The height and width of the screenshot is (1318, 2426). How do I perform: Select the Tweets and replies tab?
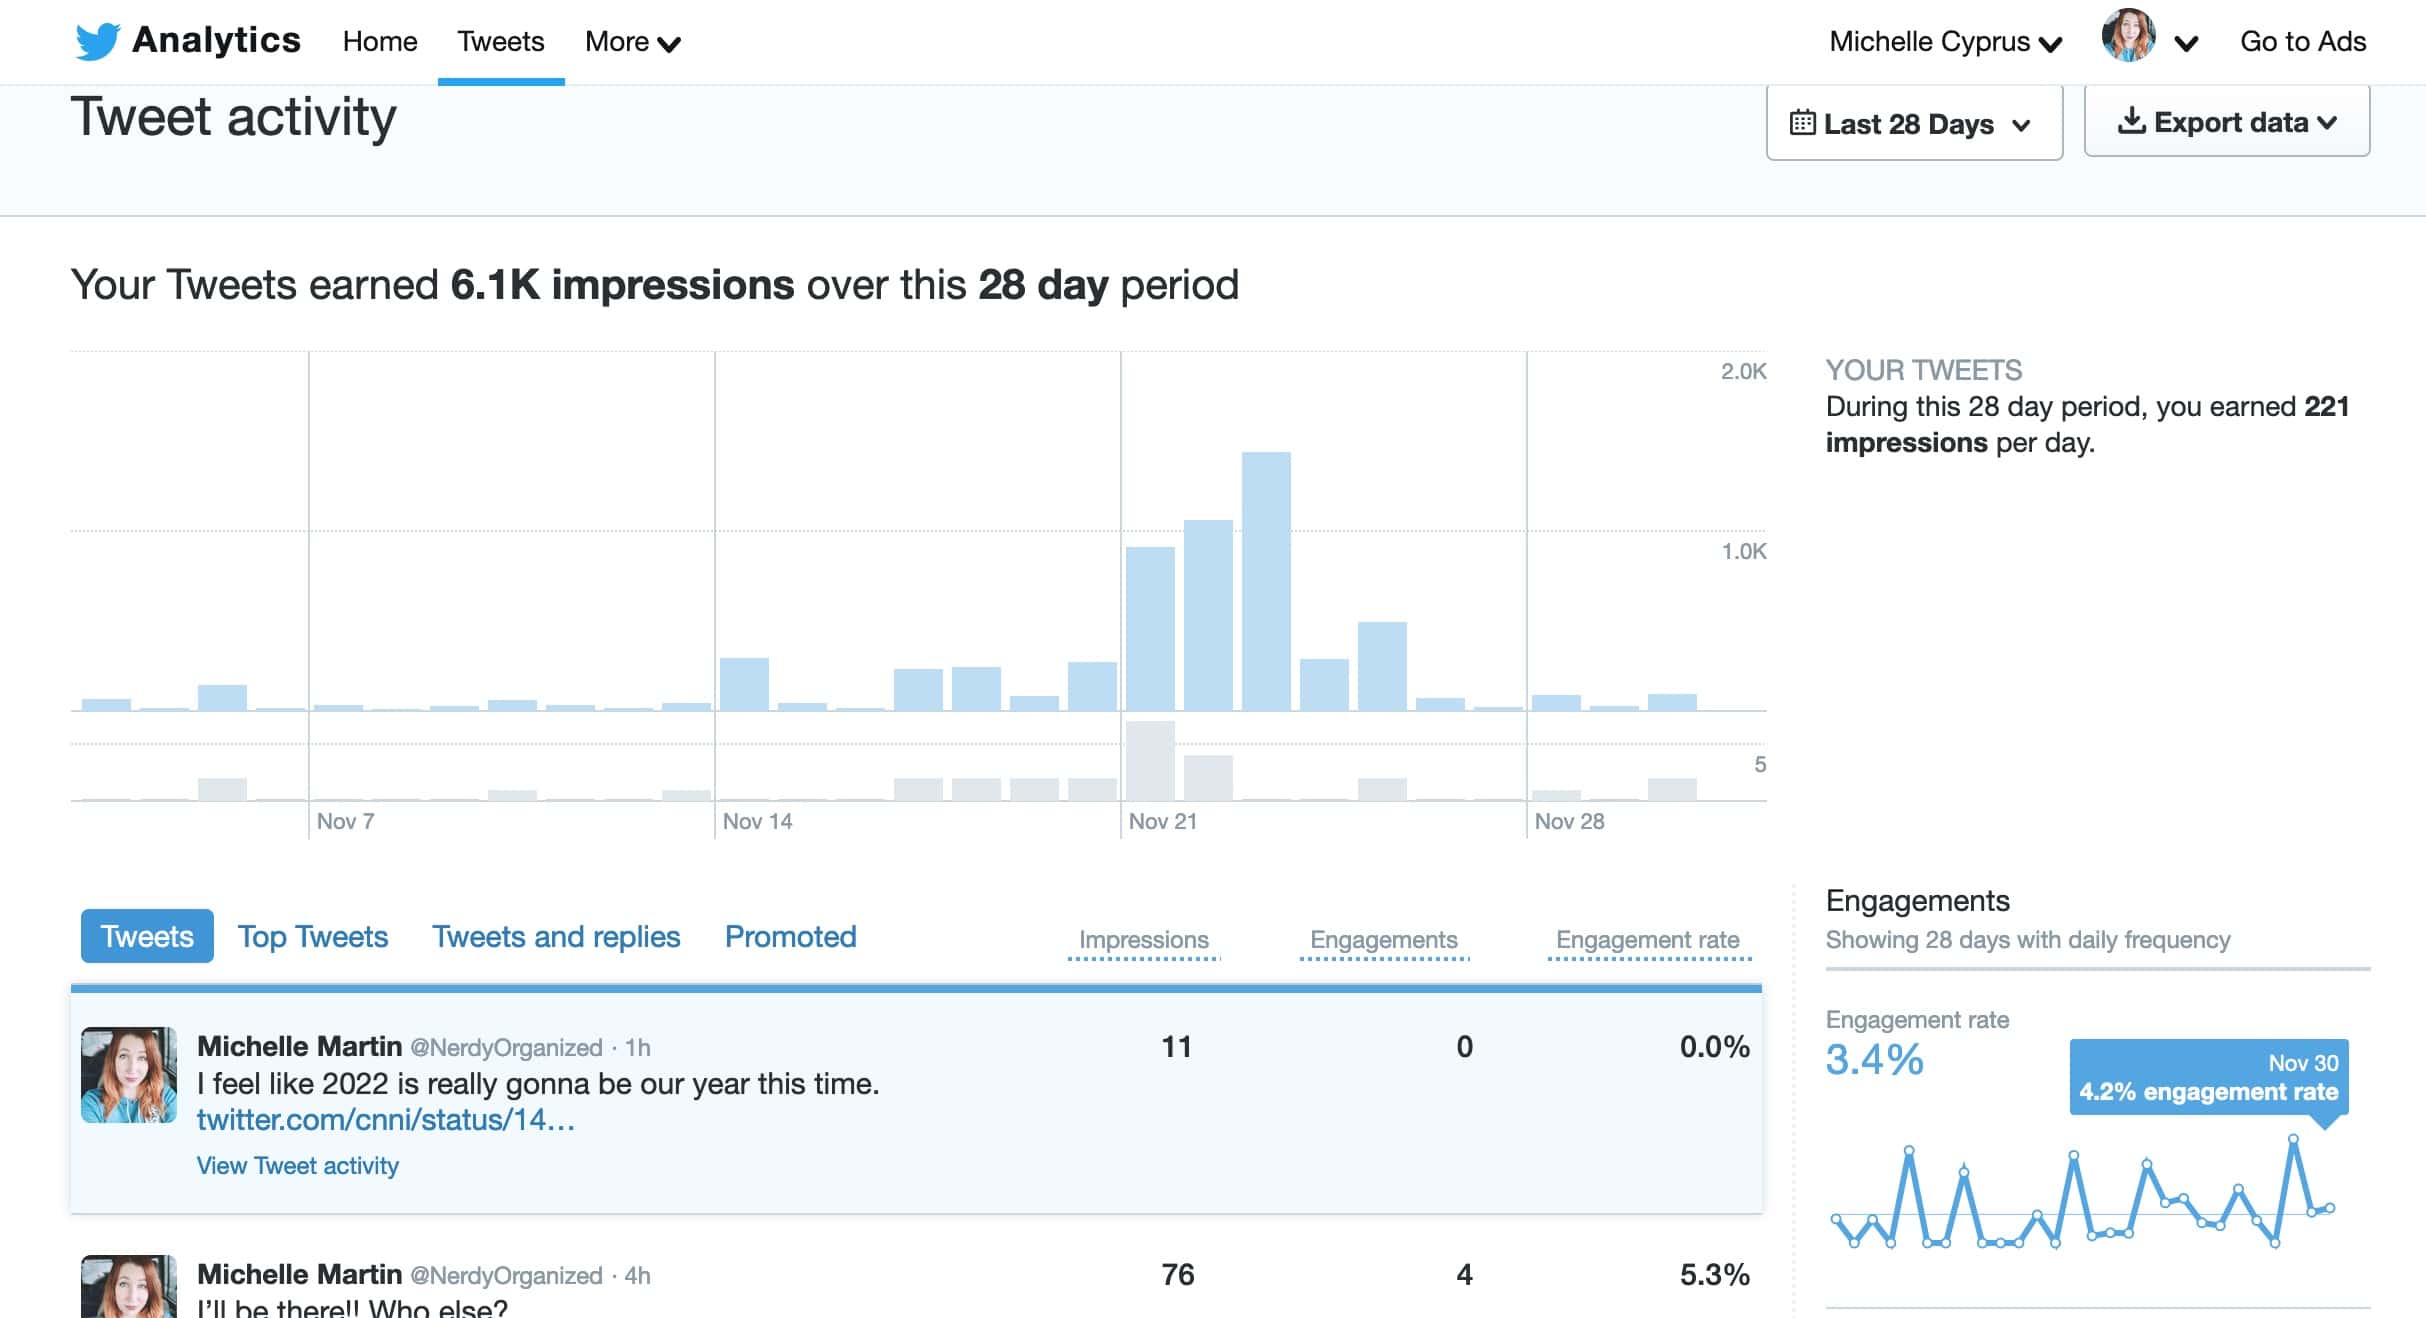click(555, 937)
